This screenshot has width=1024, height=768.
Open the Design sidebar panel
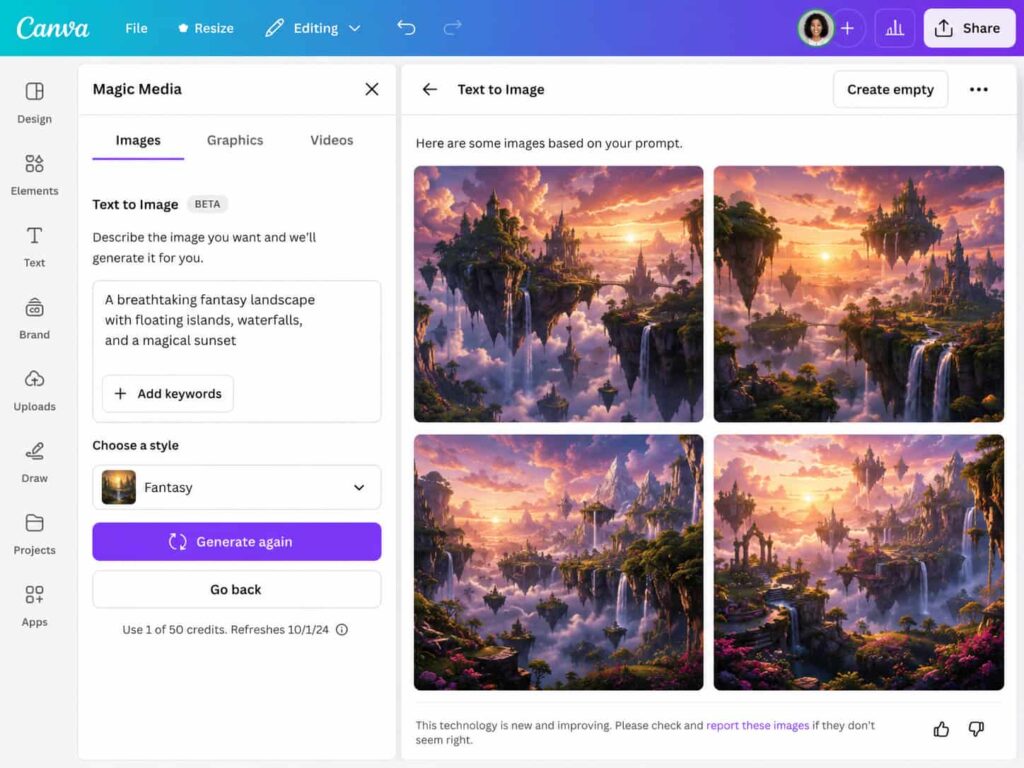tap(35, 103)
